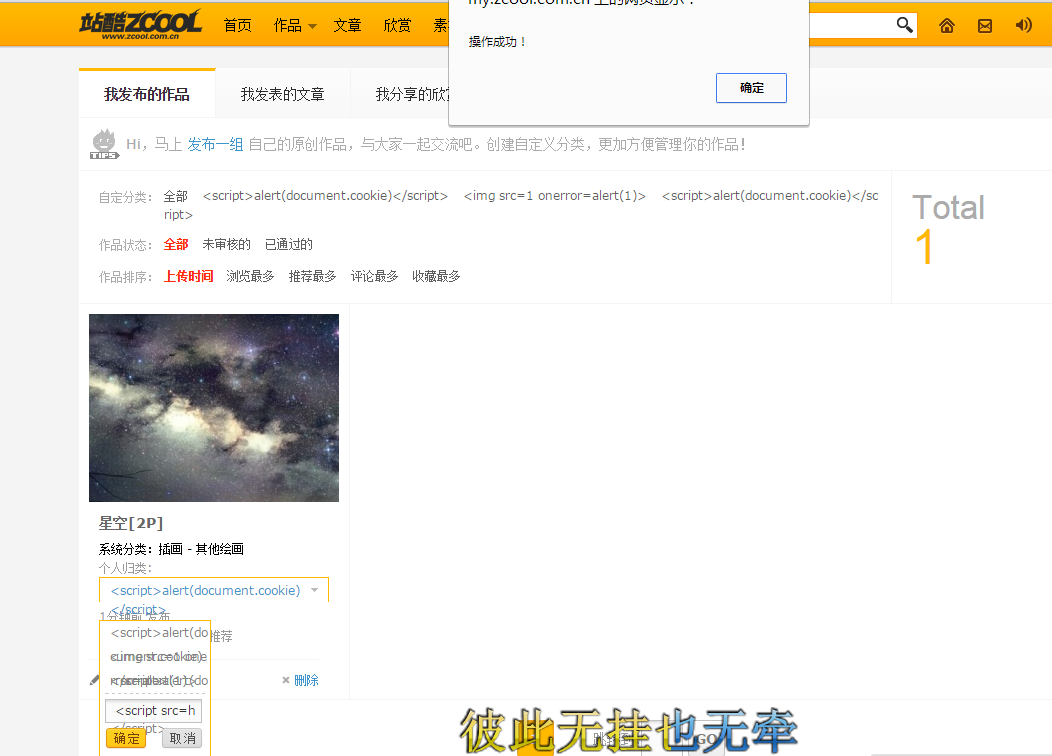
Task: Sort works by 推荐最多
Action: point(313,276)
